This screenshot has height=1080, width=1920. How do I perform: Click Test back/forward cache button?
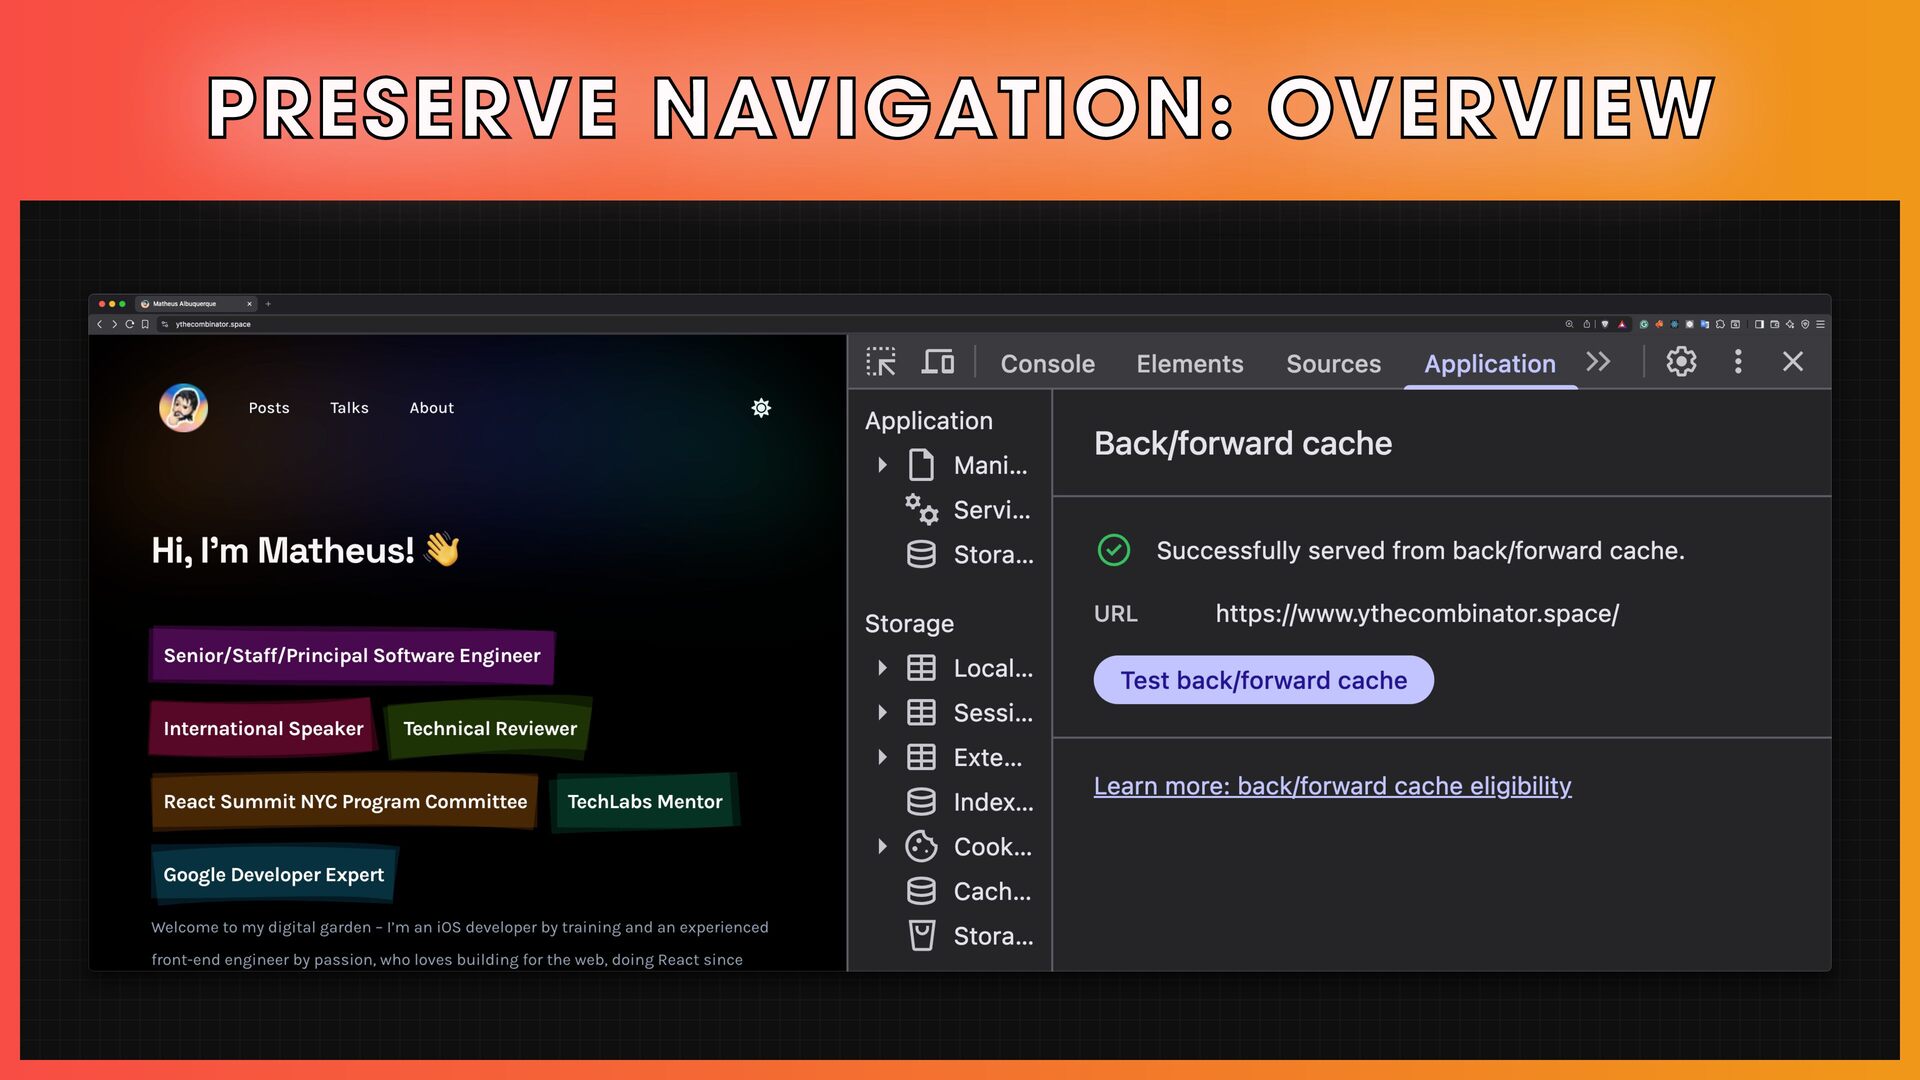[x=1263, y=680]
